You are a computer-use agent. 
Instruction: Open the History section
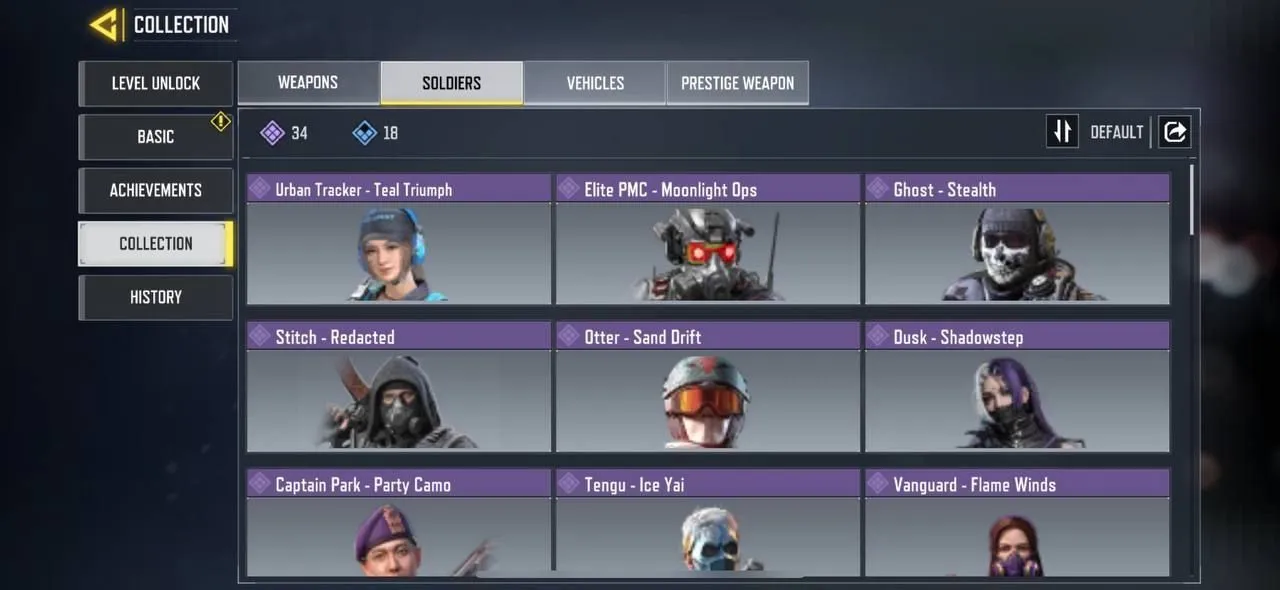[155, 297]
